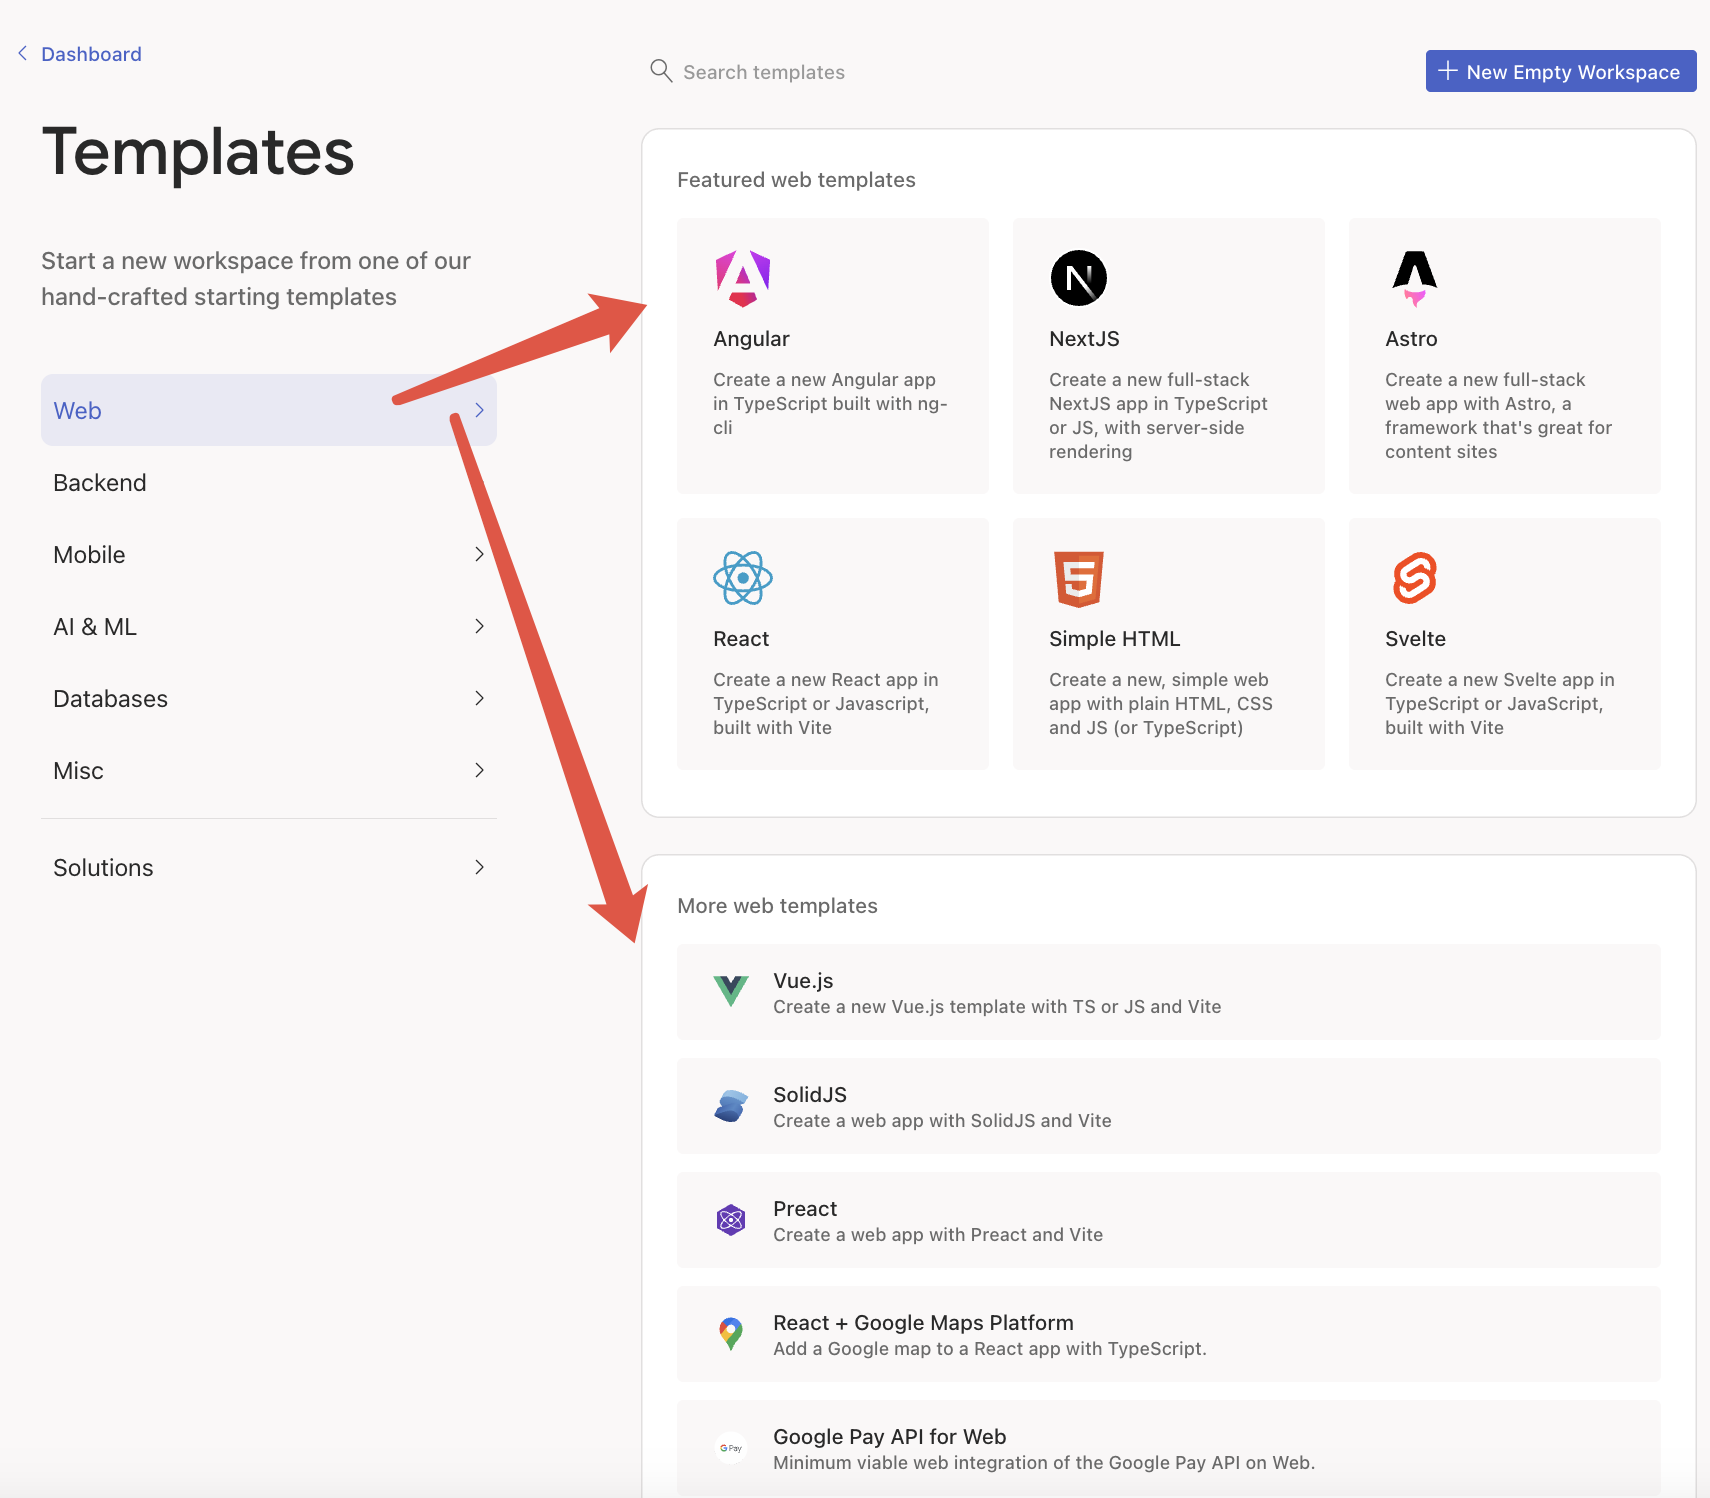Screen dimensions: 1710x1498
Task: Click the back arrow beside Dashboard
Action: (x=22, y=53)
